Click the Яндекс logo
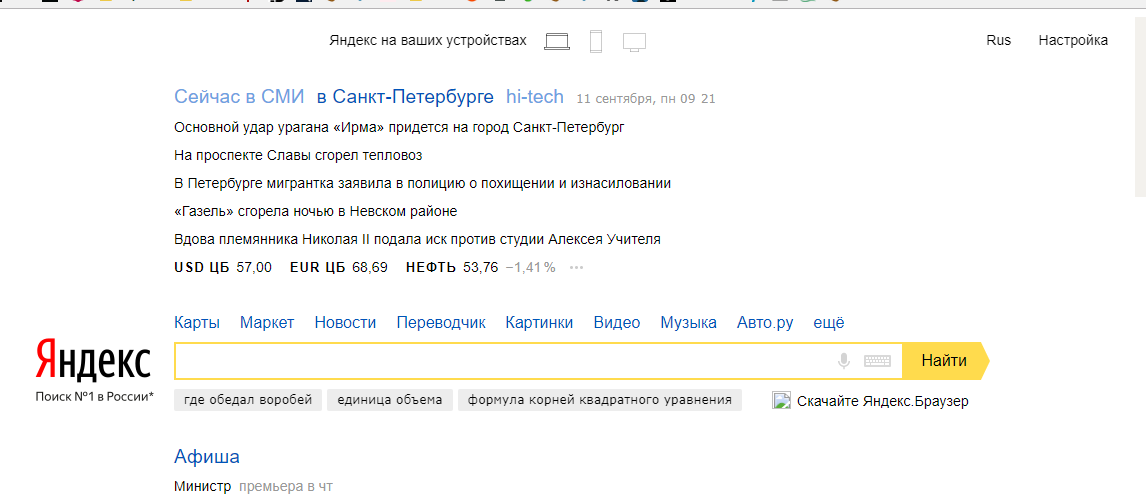1146x498 pixels. 93,361
